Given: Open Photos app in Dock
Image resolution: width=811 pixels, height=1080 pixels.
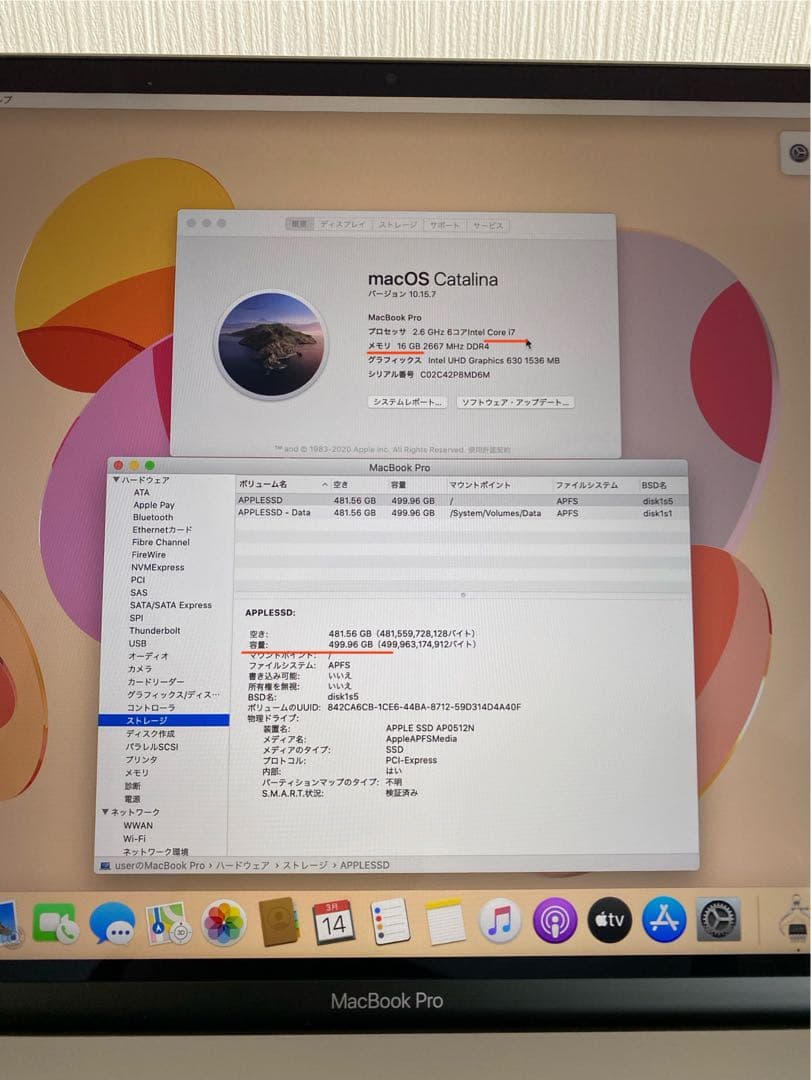Looking at the screenshot, I should coord(223,922).
